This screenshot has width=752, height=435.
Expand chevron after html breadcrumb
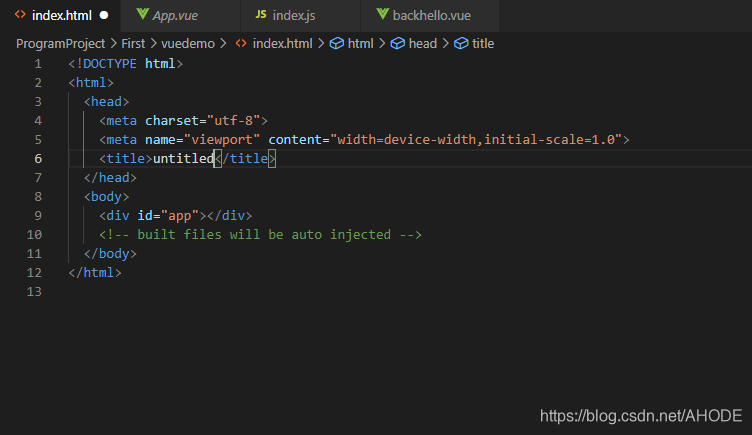pyautogui.click(x=382, y=44)
